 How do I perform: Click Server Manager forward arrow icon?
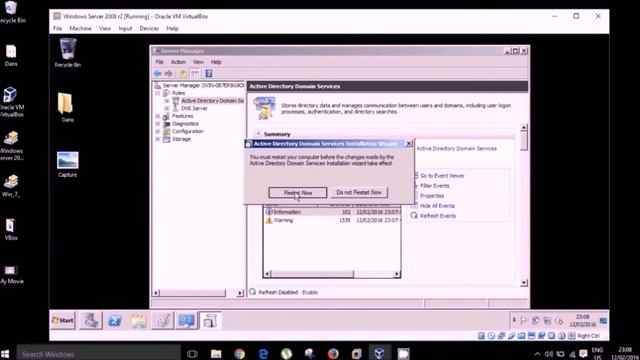point(169,74)
